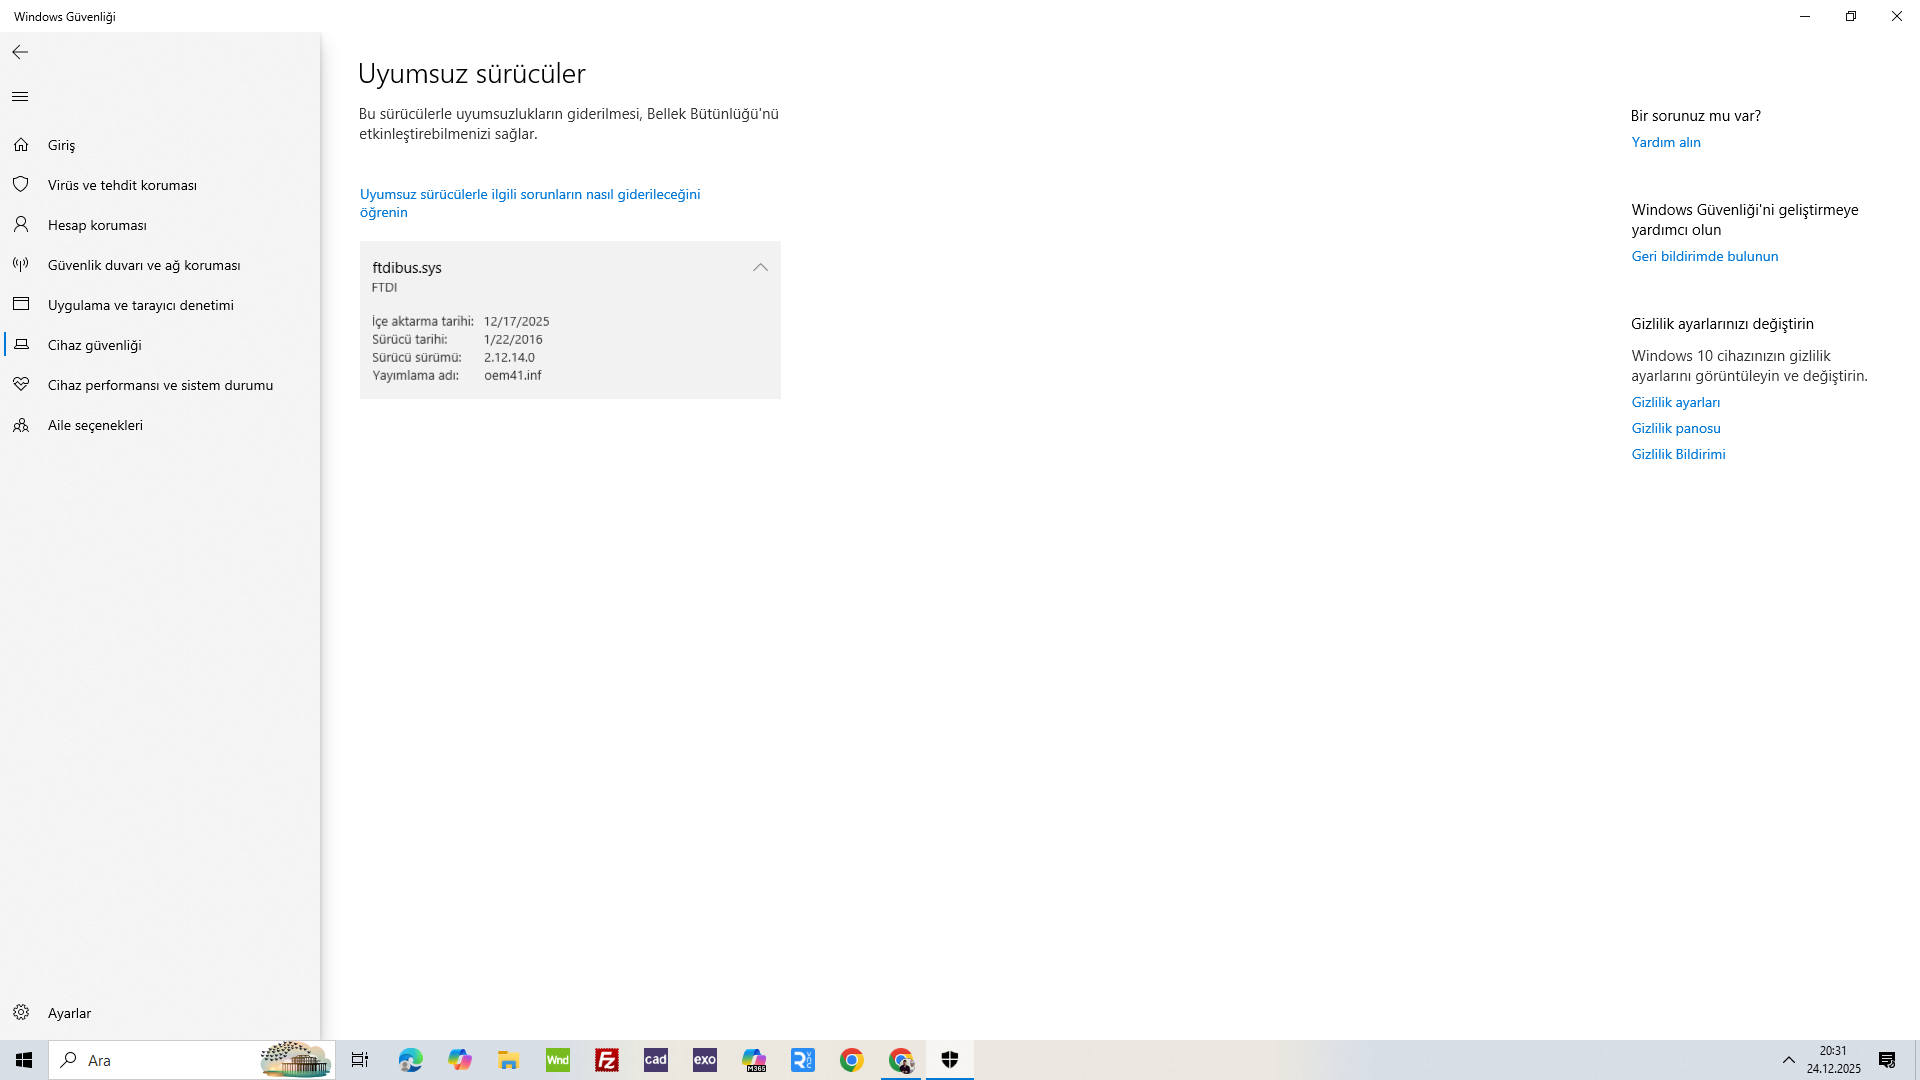Collapse the ftdibus.sys driver details chevron
This screenshot has width=1920, height=1080.
click(x=760, y=267)
